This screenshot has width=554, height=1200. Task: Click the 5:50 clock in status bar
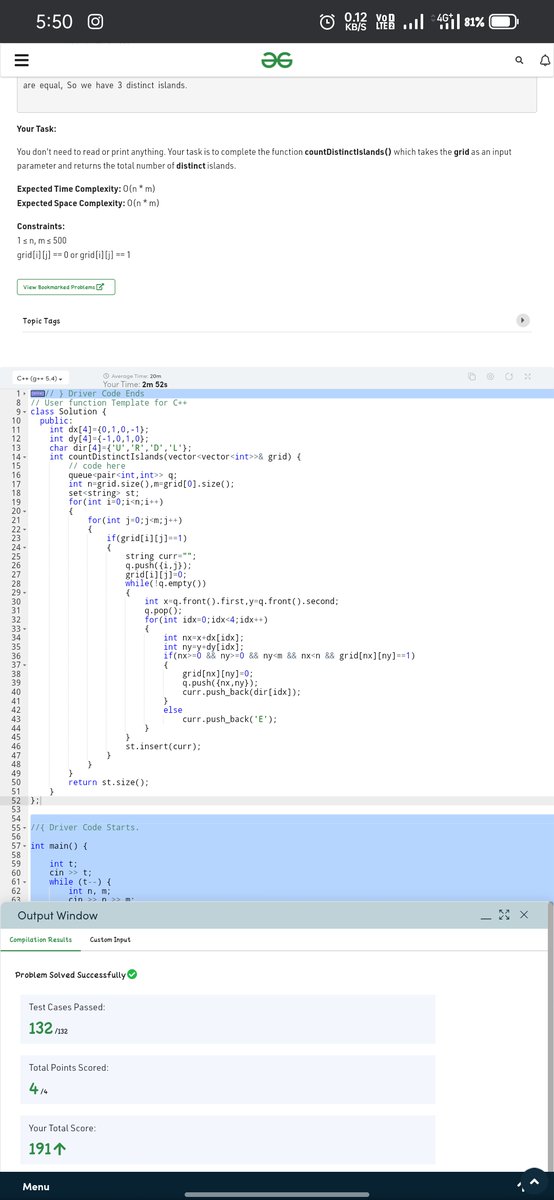click(55, 20)
